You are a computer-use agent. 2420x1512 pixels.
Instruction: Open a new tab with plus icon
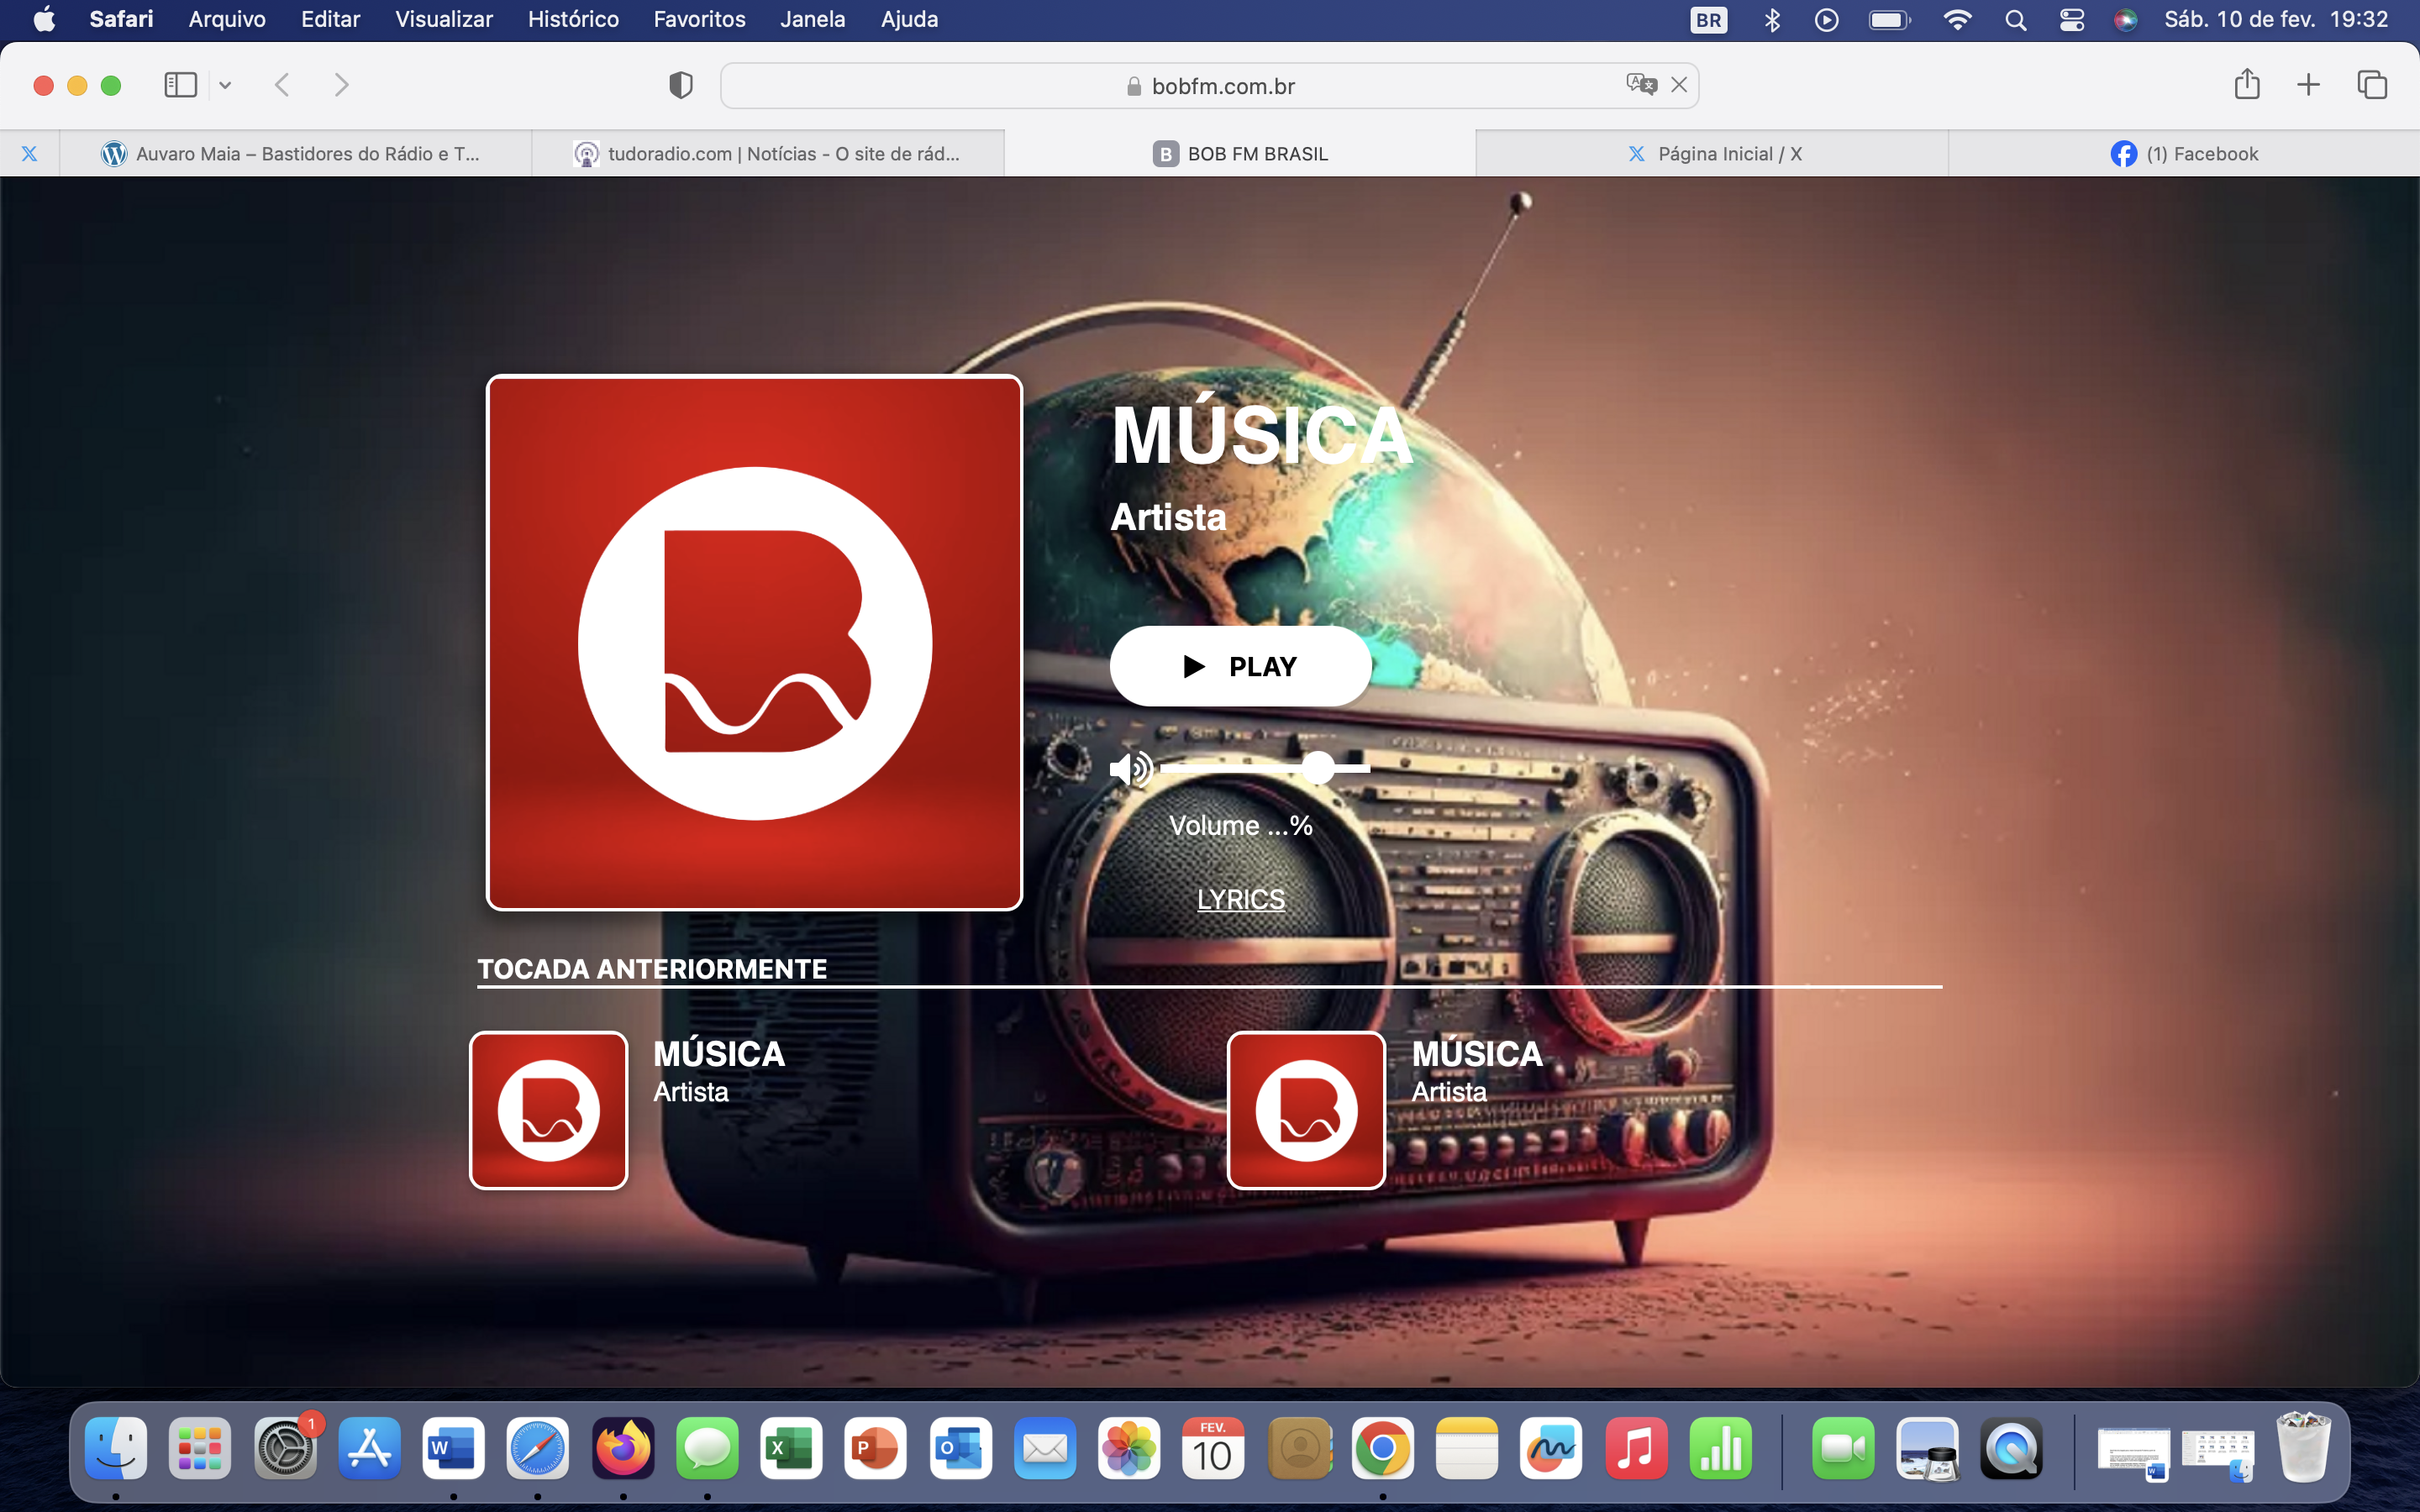pos(2308,85)
